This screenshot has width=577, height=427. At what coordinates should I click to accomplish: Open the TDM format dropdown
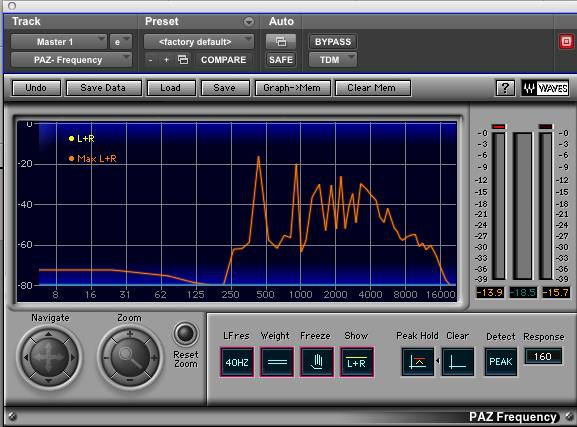pos(333,60)
